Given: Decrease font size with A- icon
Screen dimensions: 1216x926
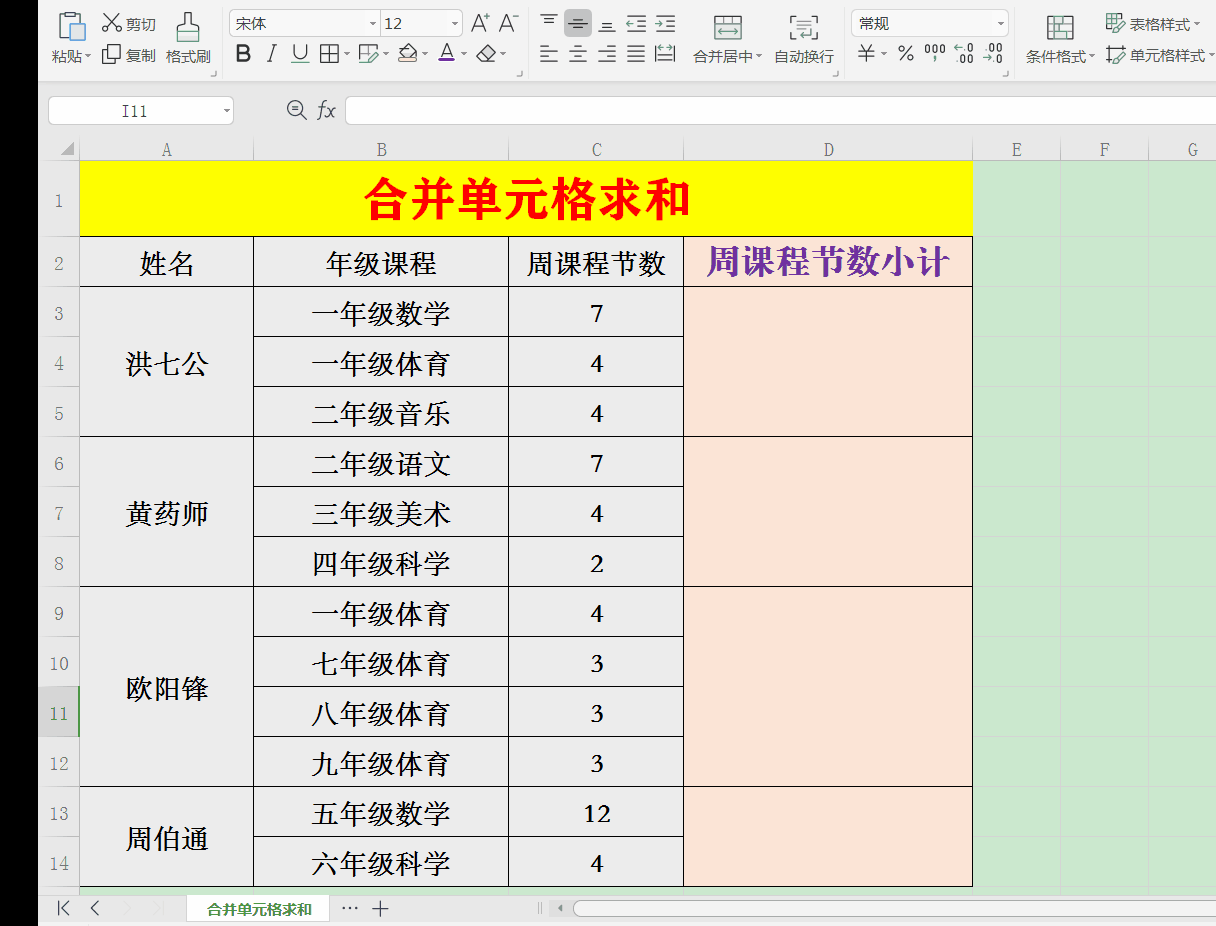Looking at the screenshot, I should tap(509, 23).
